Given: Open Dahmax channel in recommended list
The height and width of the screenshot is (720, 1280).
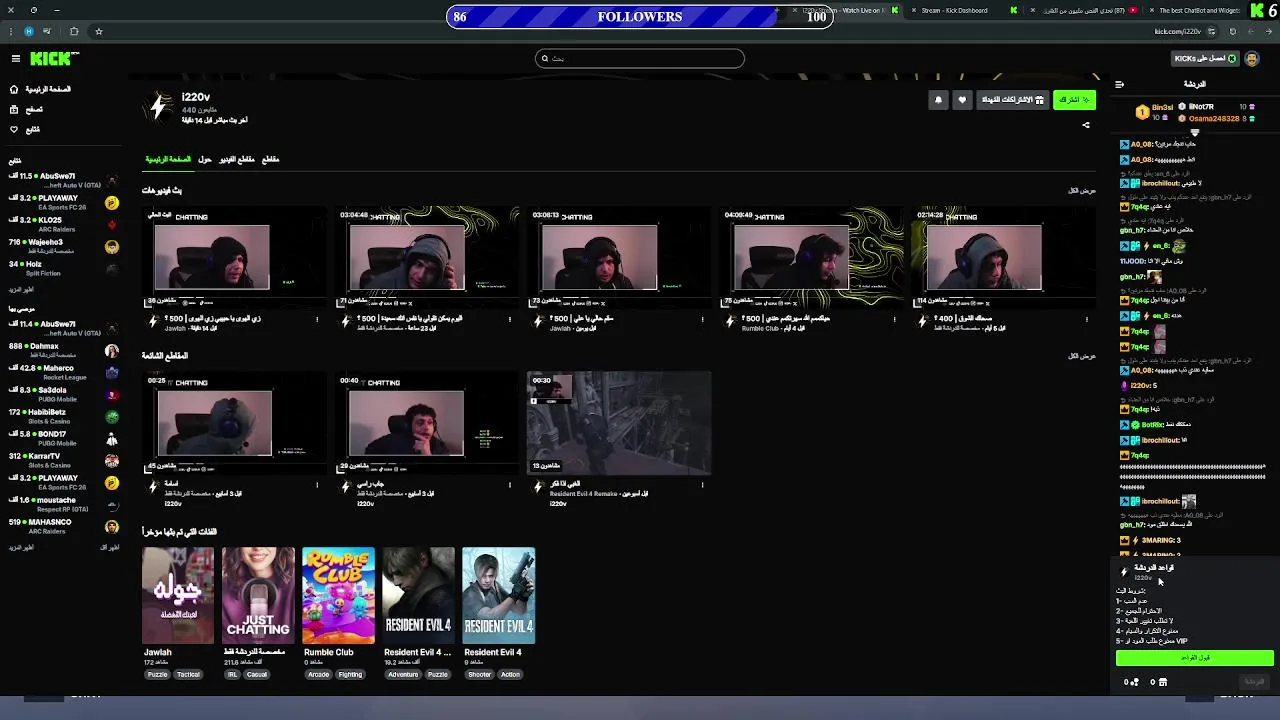Looking at the screenshot, I should 63,351.
